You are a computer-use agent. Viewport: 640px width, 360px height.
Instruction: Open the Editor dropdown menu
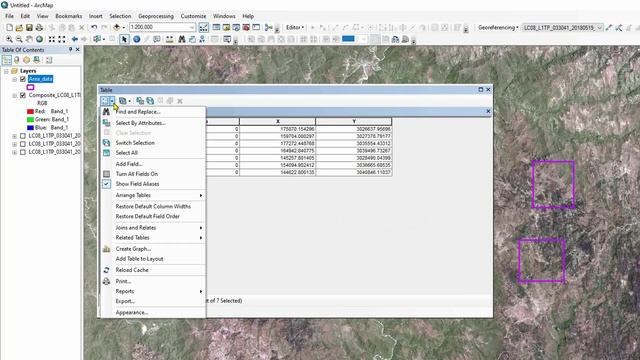[x=295, y=27]
